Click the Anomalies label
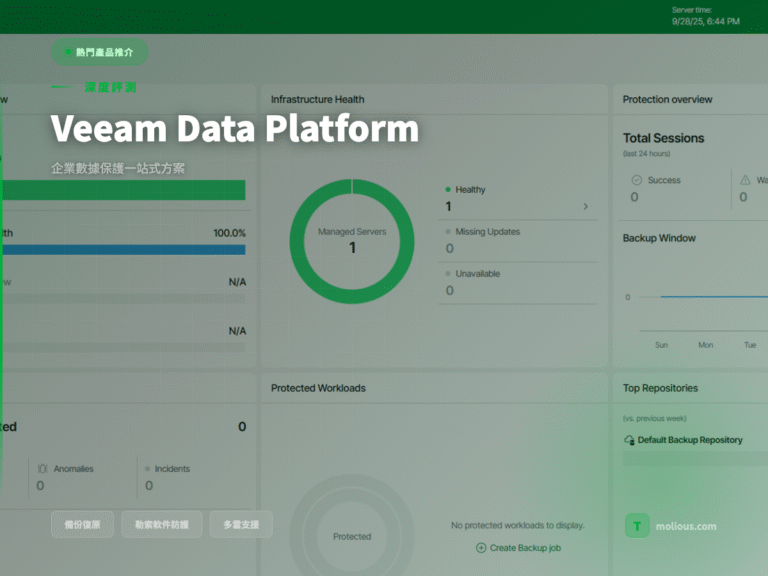Viewport: 768px width, 576px height. click(73, 469)
